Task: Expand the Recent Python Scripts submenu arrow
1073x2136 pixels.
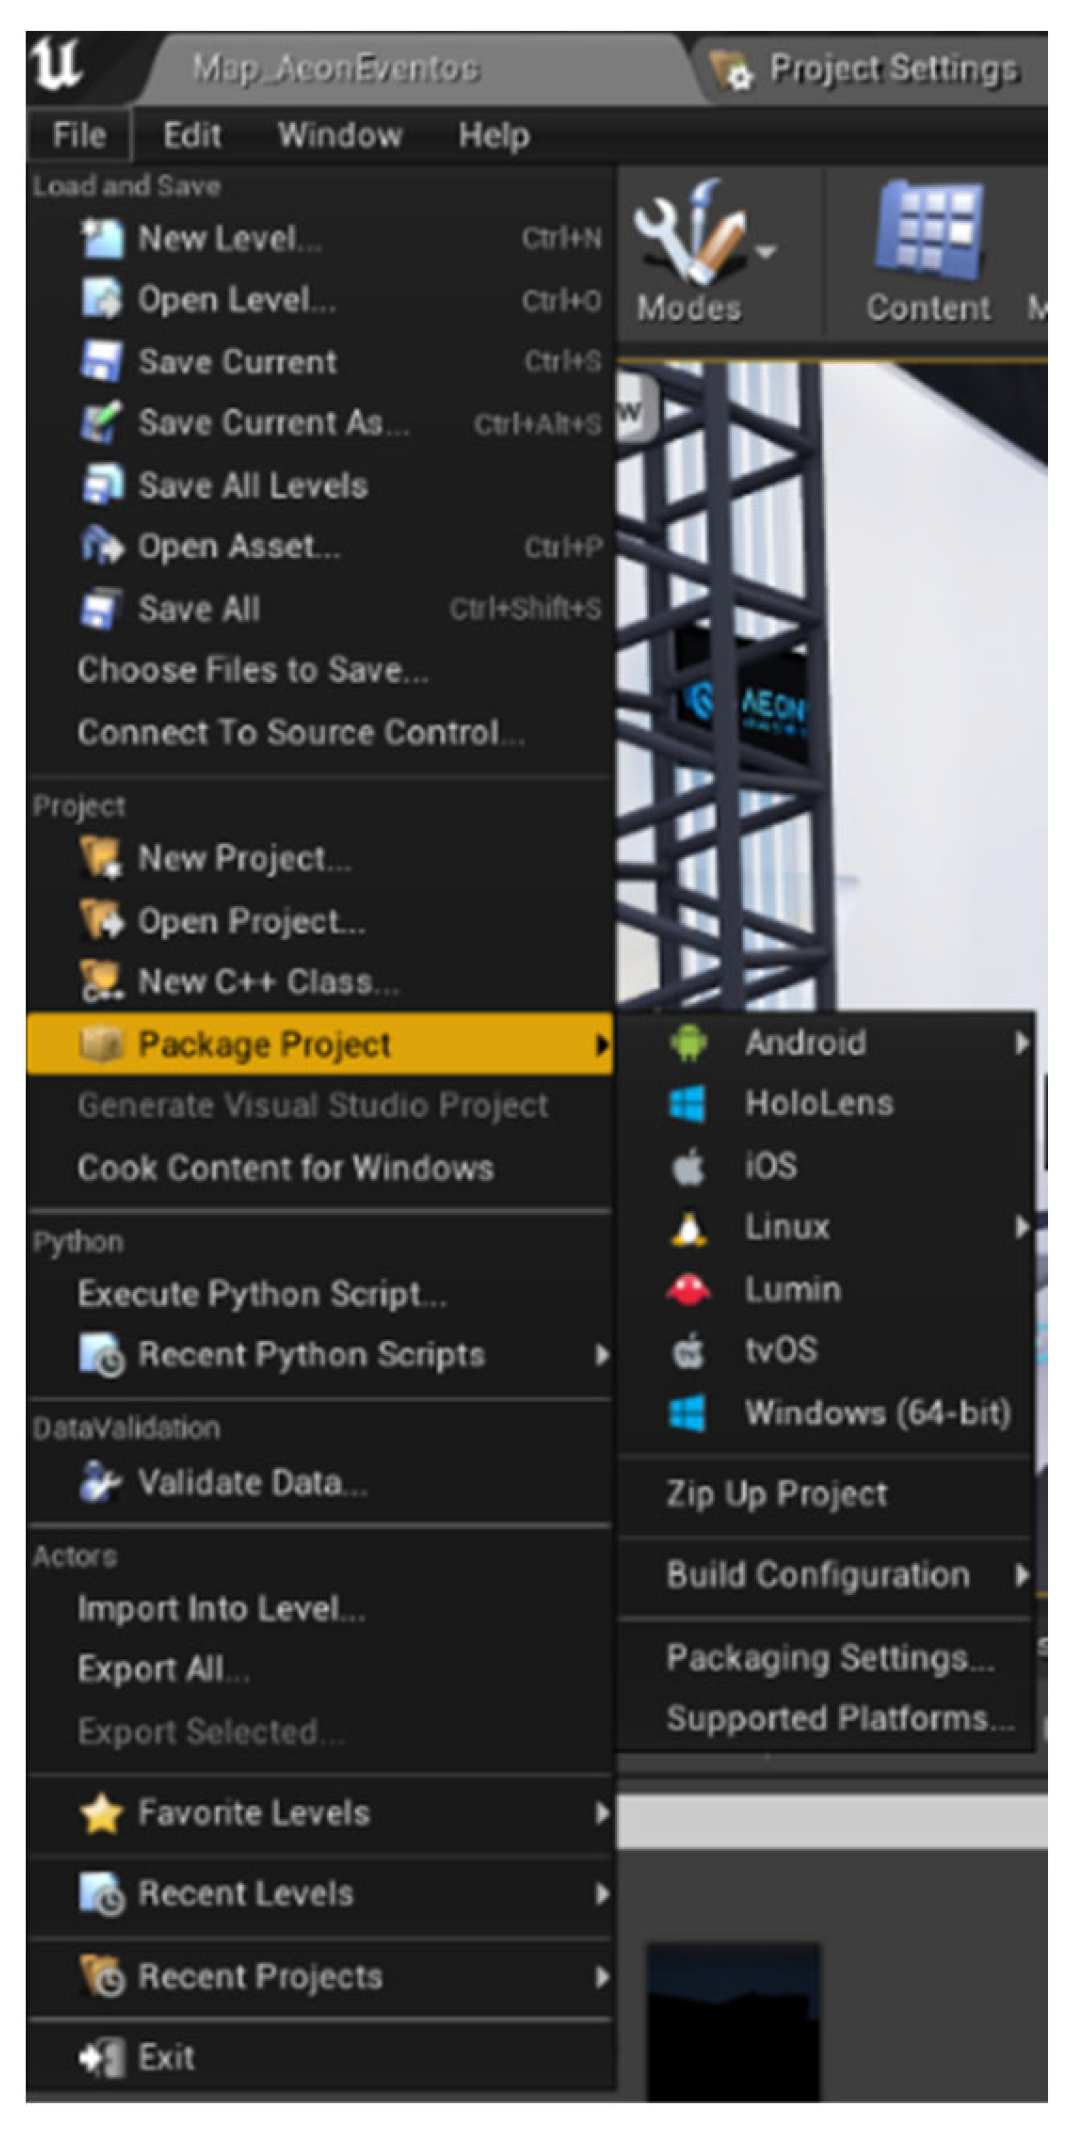Action: pos(601,1355)
